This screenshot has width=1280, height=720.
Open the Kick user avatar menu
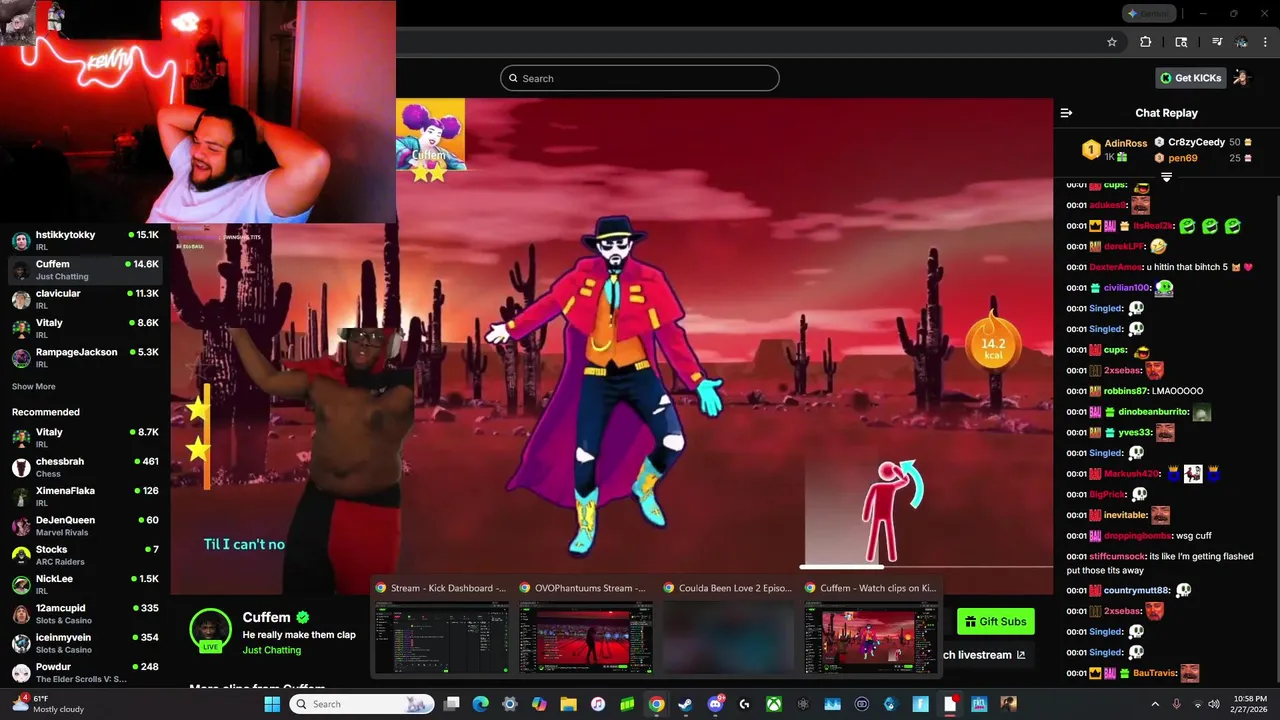click(x=1241, y=78)
